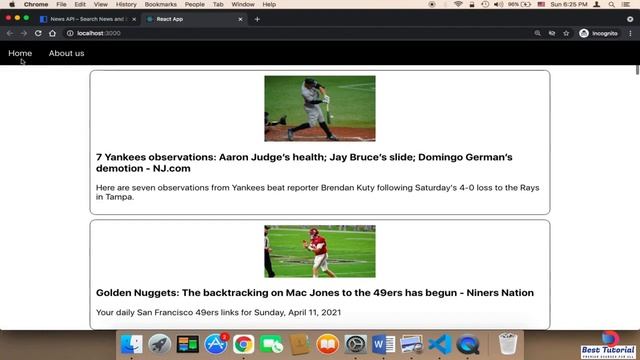
Task: Click the third-party cookies blocked eye icon
Action: (552, 33)
